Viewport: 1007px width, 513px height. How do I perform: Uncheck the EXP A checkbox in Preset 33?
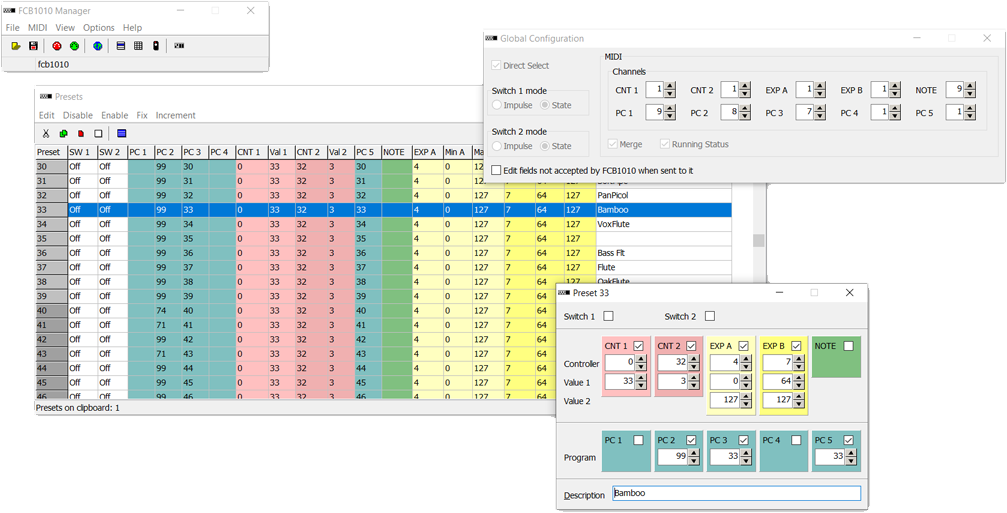[x=744, y=345]
